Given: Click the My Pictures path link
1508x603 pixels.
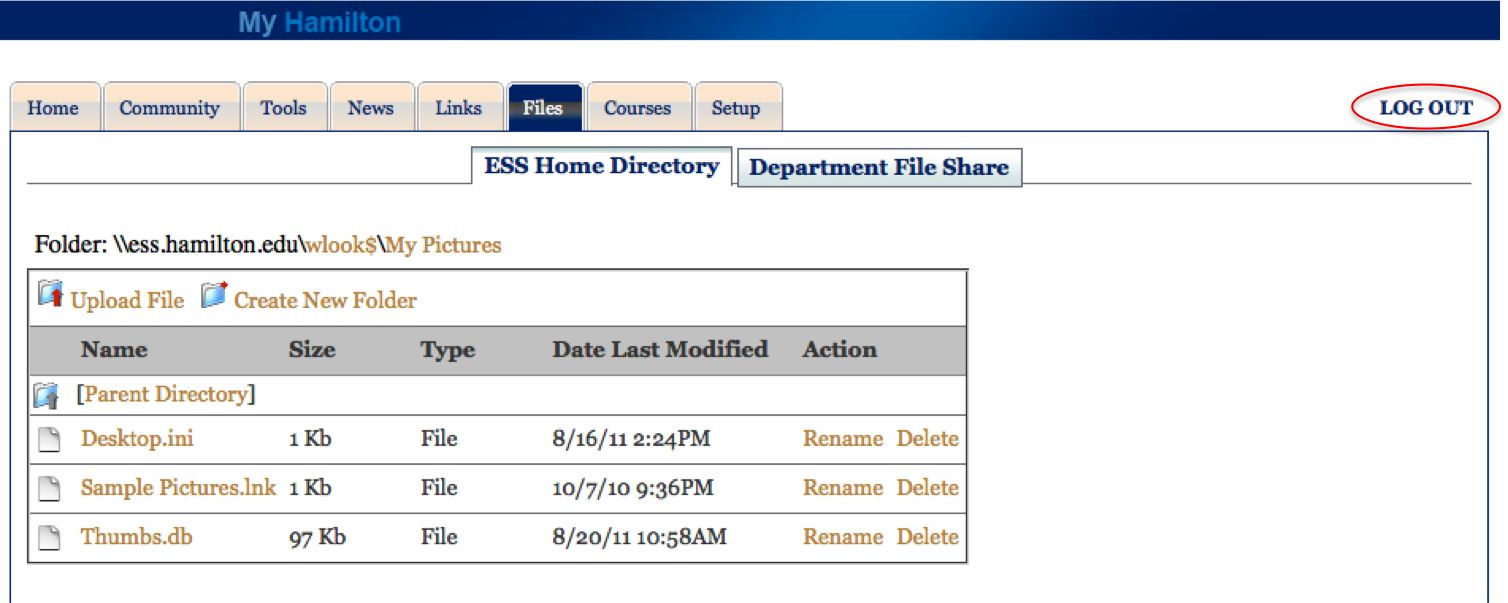Looking at the screenshot, I should coord(444,245).
